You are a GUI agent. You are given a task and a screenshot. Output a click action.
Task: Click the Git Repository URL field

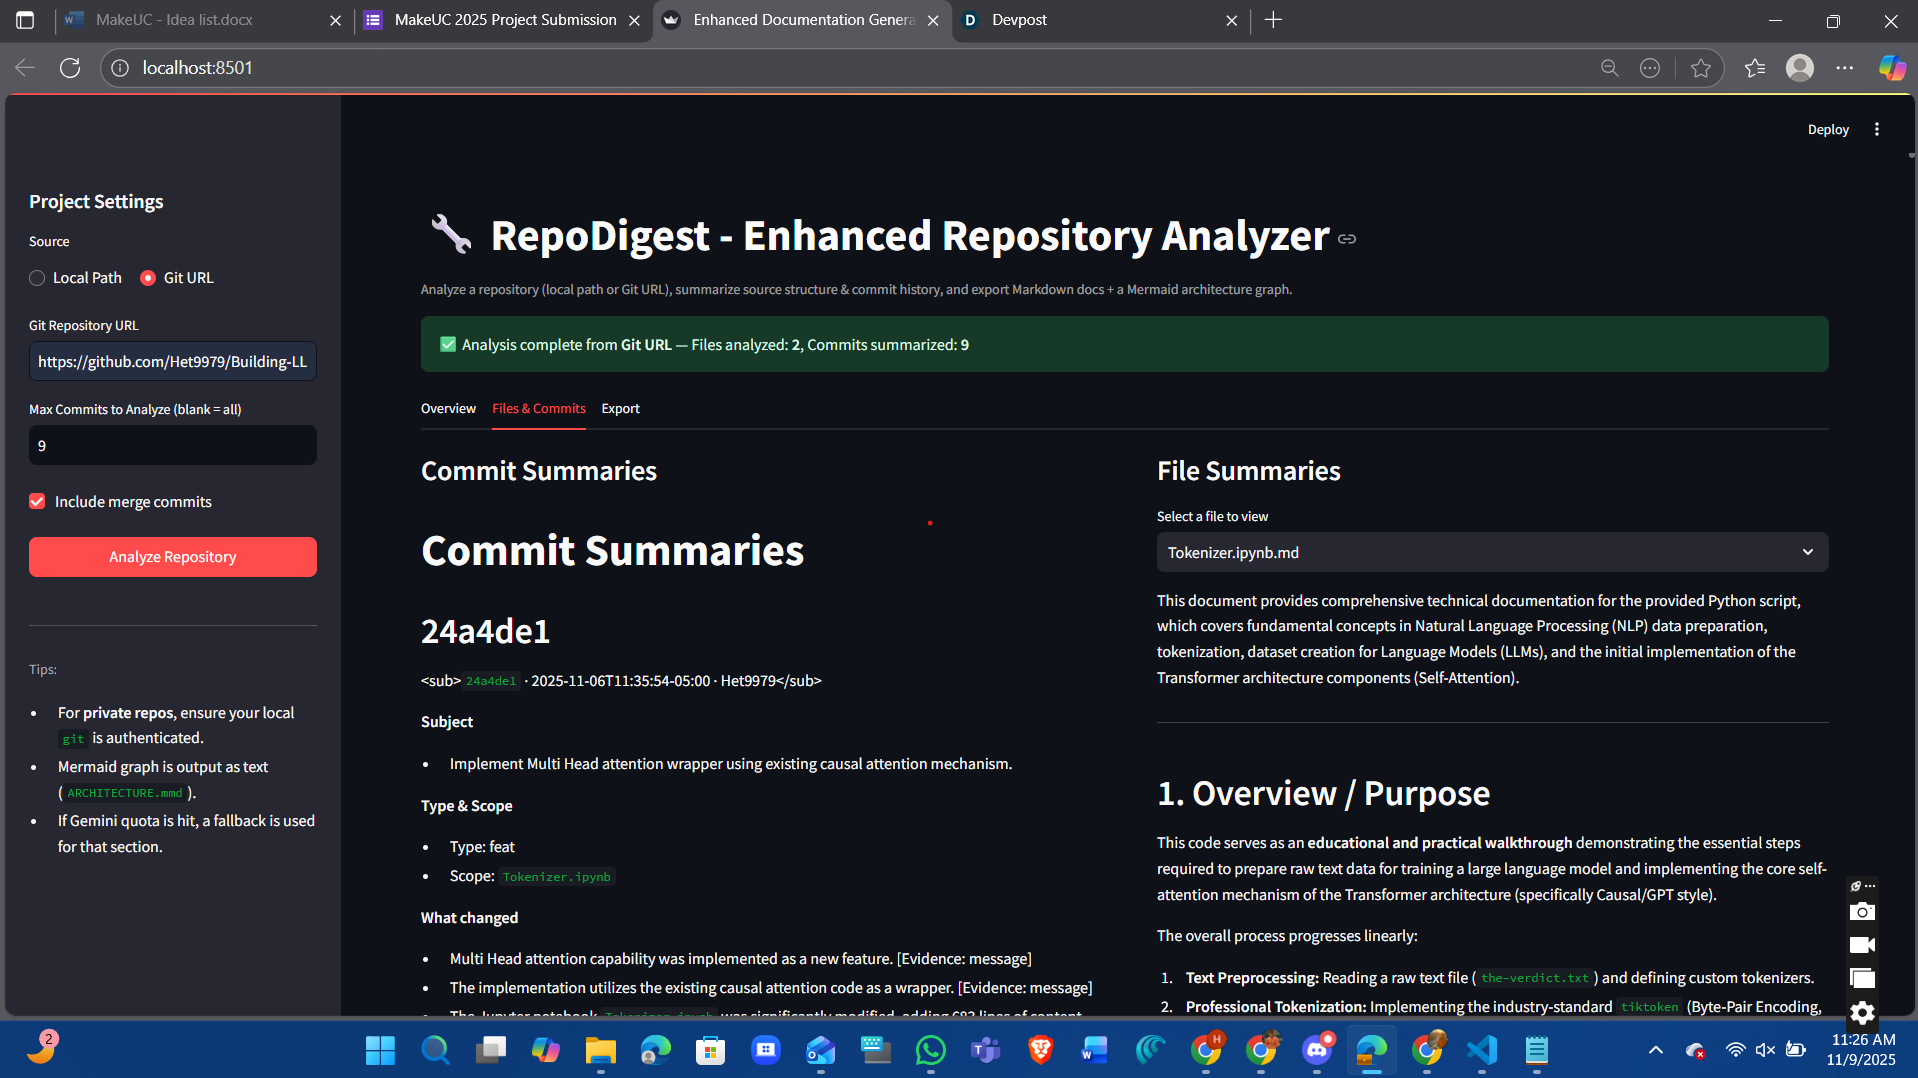point(173,362)
